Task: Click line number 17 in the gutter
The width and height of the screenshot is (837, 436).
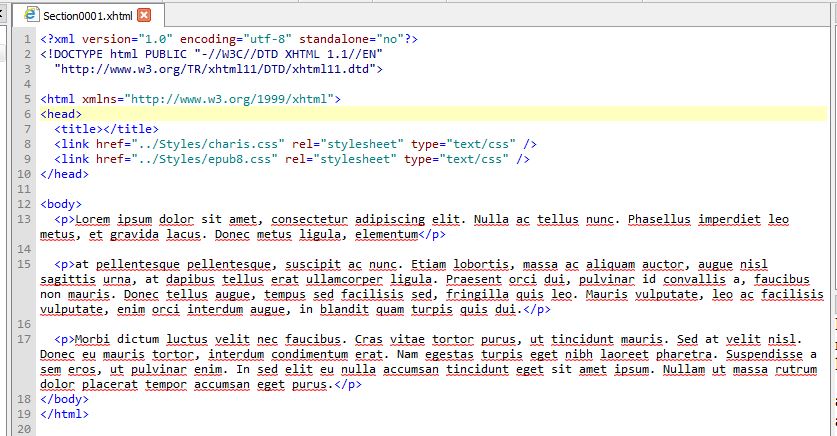Action: (24, 339)
